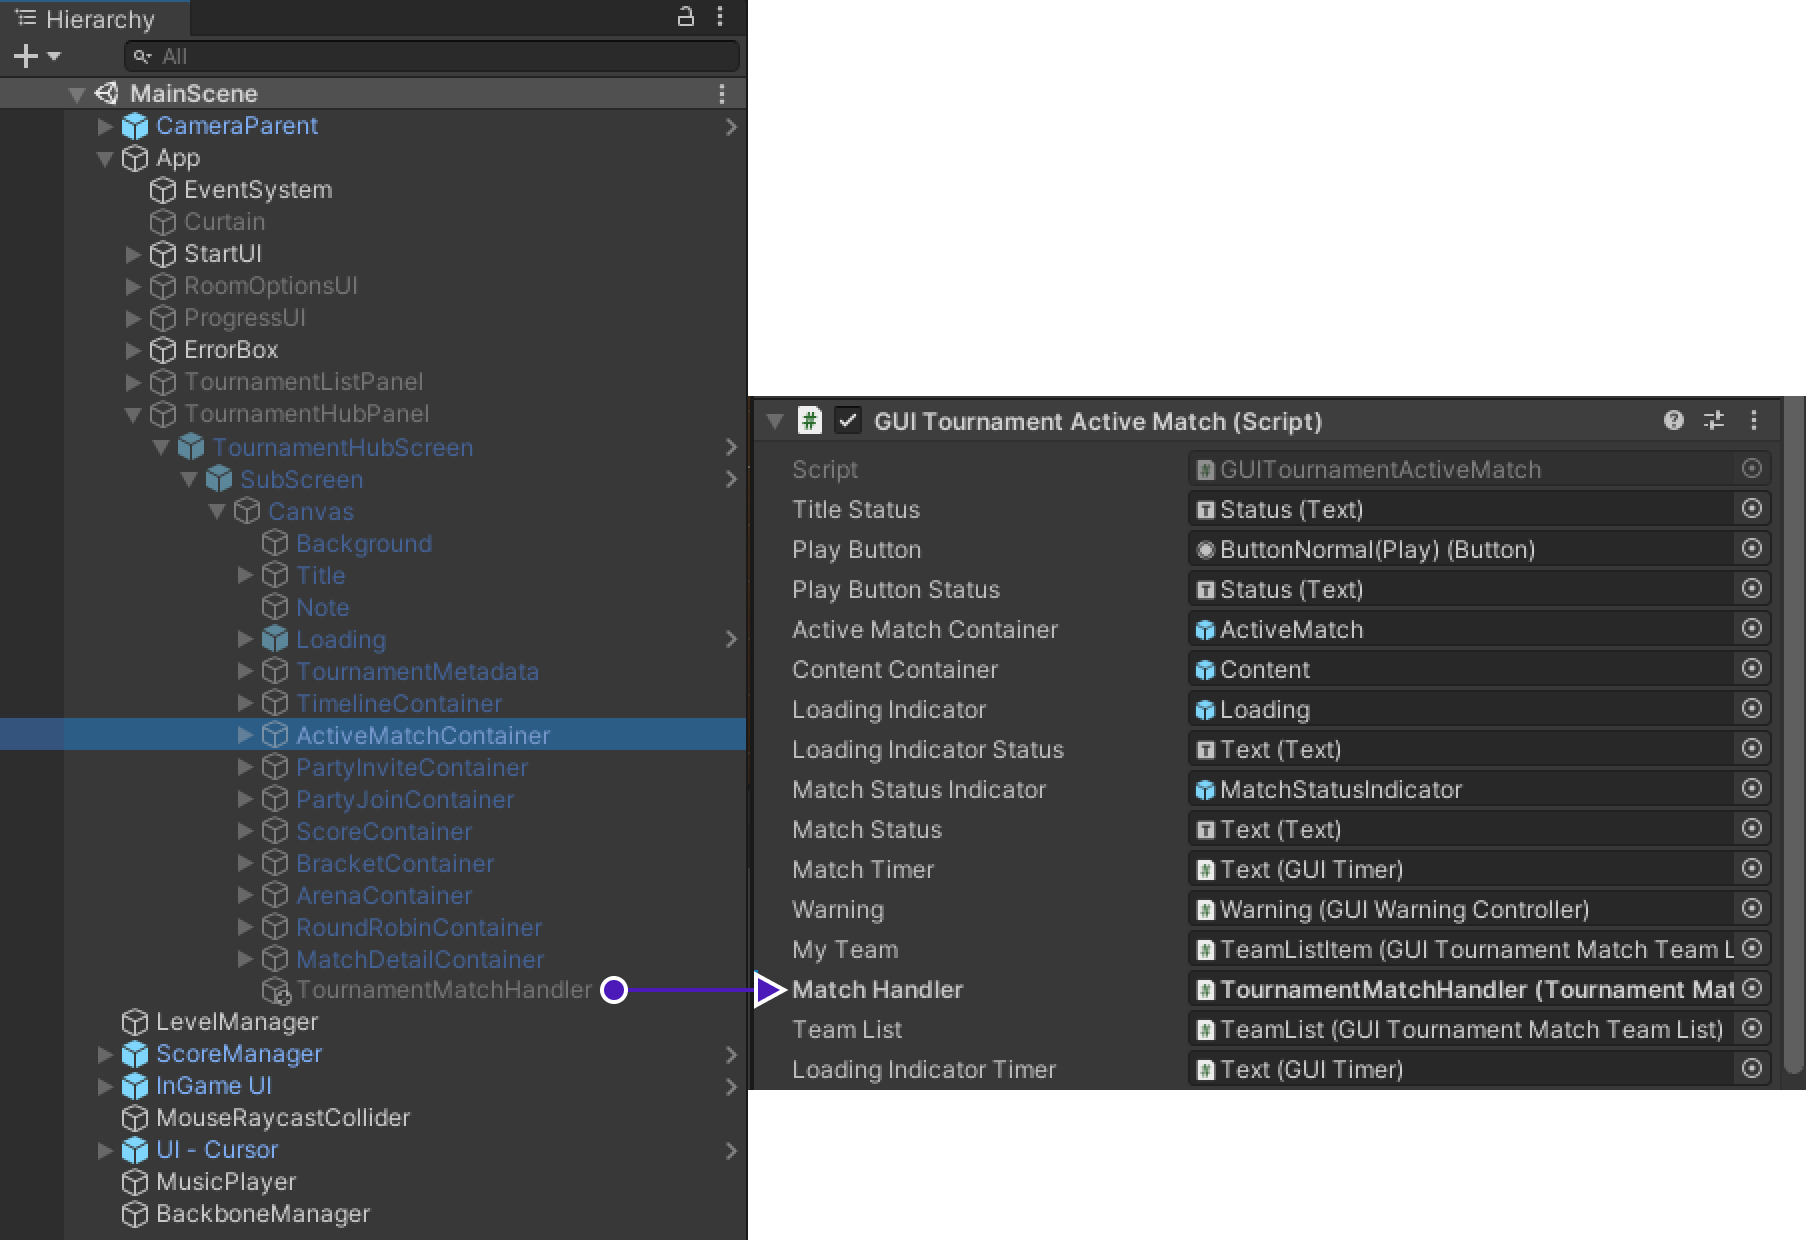
Task: Click object picker for Play Button field
Action: (x=1751, y=549)
